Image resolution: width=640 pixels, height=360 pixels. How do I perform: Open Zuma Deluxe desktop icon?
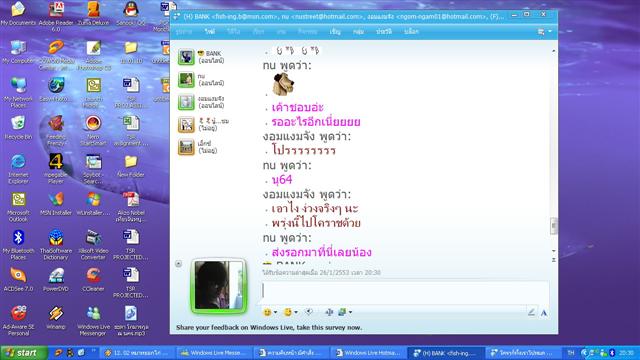tap(93, 14)
